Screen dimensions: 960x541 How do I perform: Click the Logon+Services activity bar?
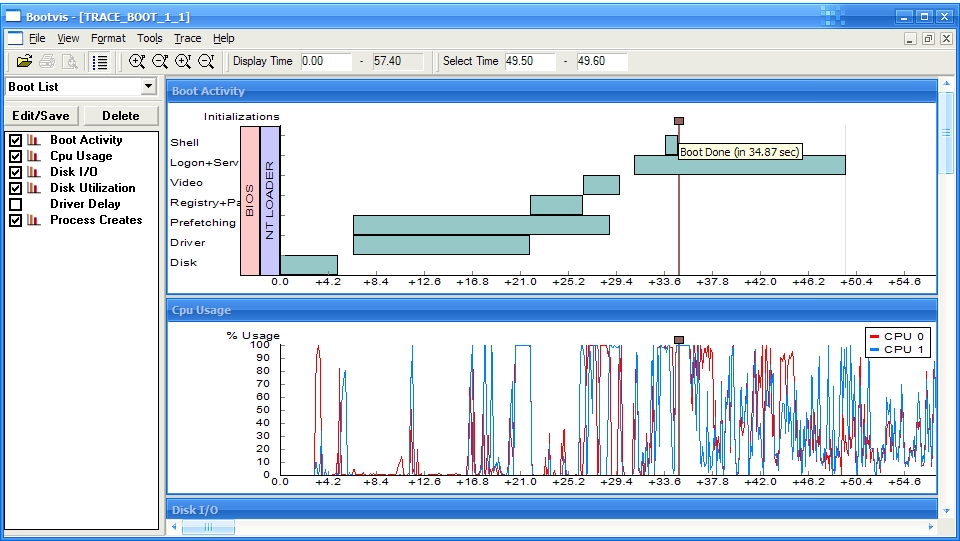pos(740,165)
